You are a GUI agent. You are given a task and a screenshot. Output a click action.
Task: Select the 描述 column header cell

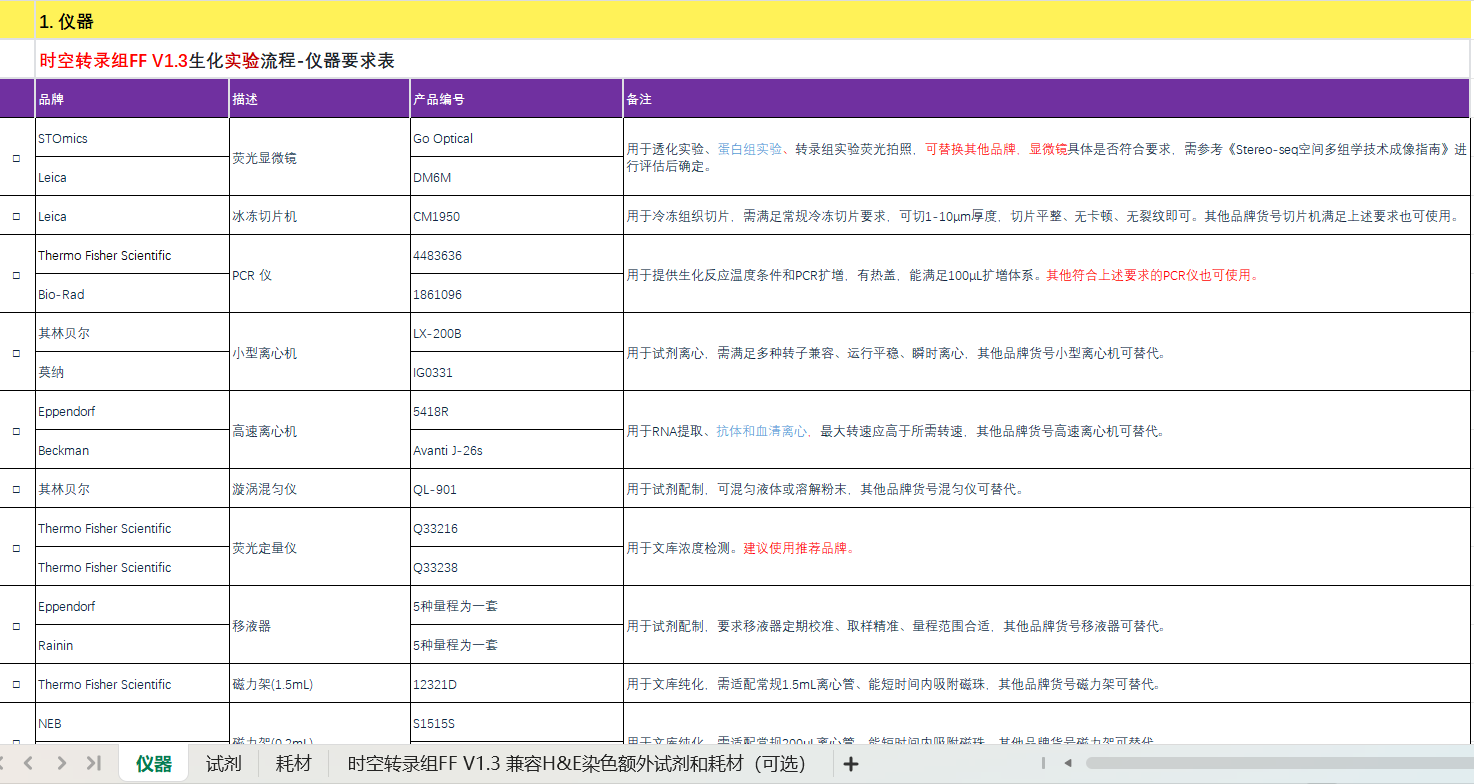pos(320,99)
